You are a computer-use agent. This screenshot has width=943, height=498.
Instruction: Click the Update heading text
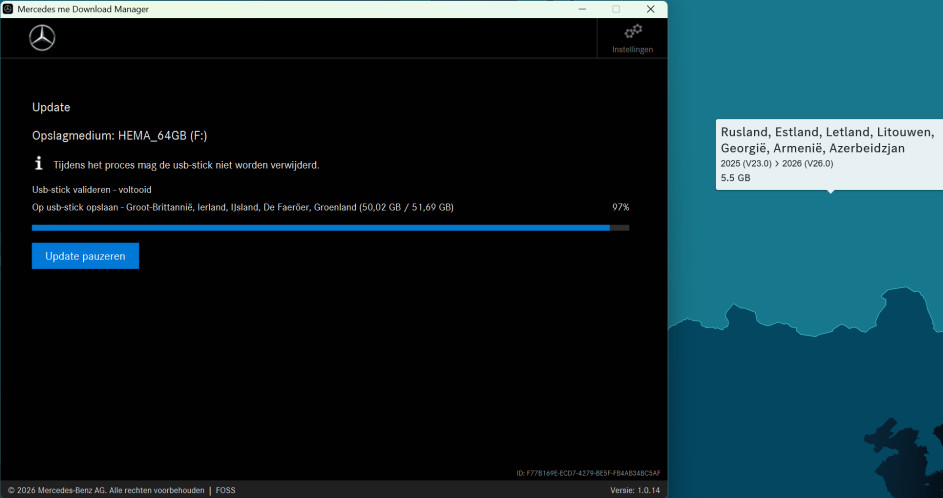(x=51, y=107)
